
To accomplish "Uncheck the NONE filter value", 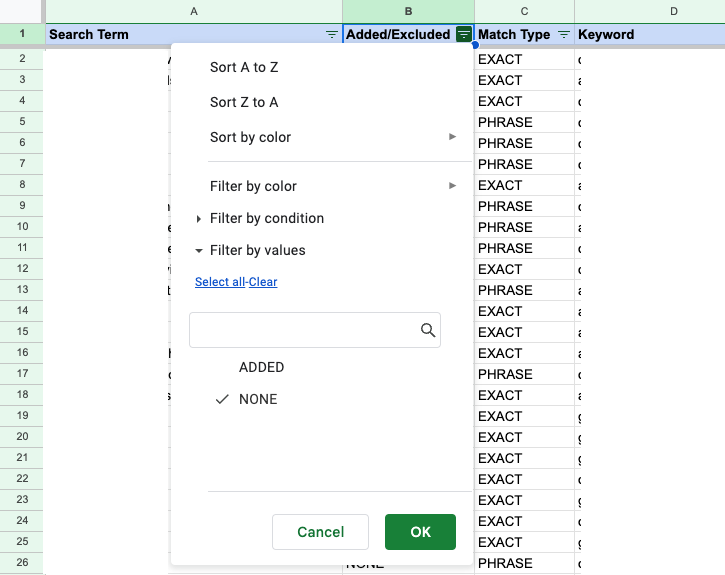I will 257,399.
